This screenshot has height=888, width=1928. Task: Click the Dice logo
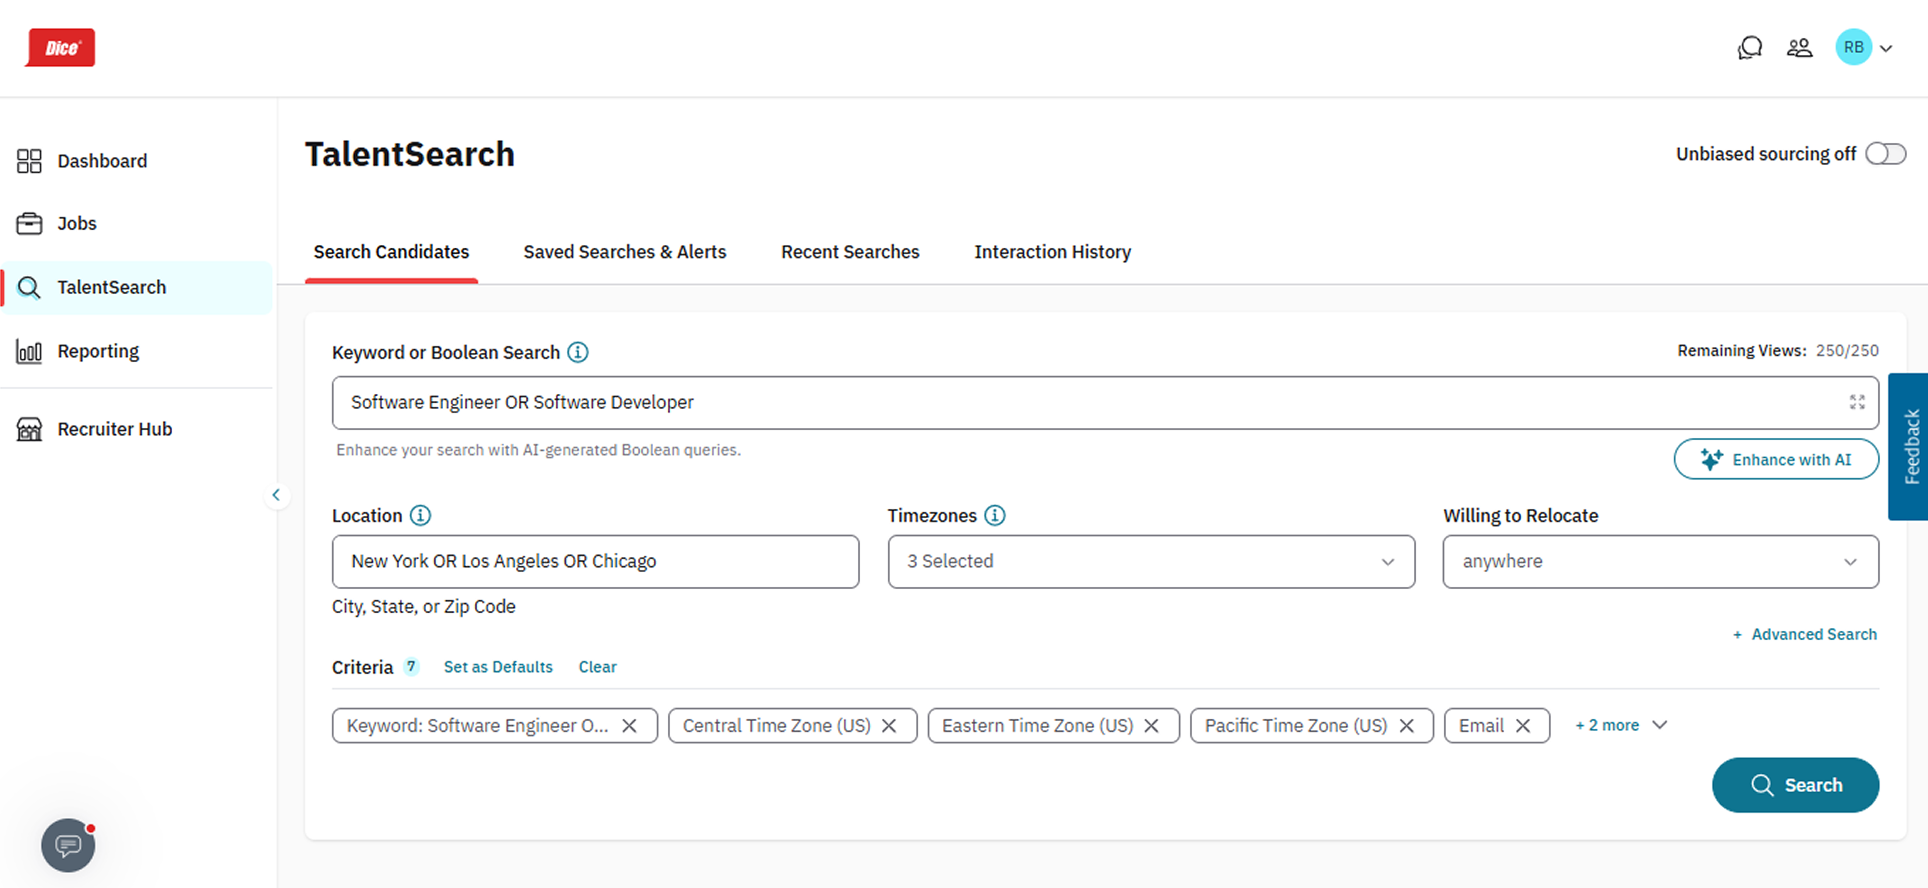pyautogui.click(x=60, y=48)
